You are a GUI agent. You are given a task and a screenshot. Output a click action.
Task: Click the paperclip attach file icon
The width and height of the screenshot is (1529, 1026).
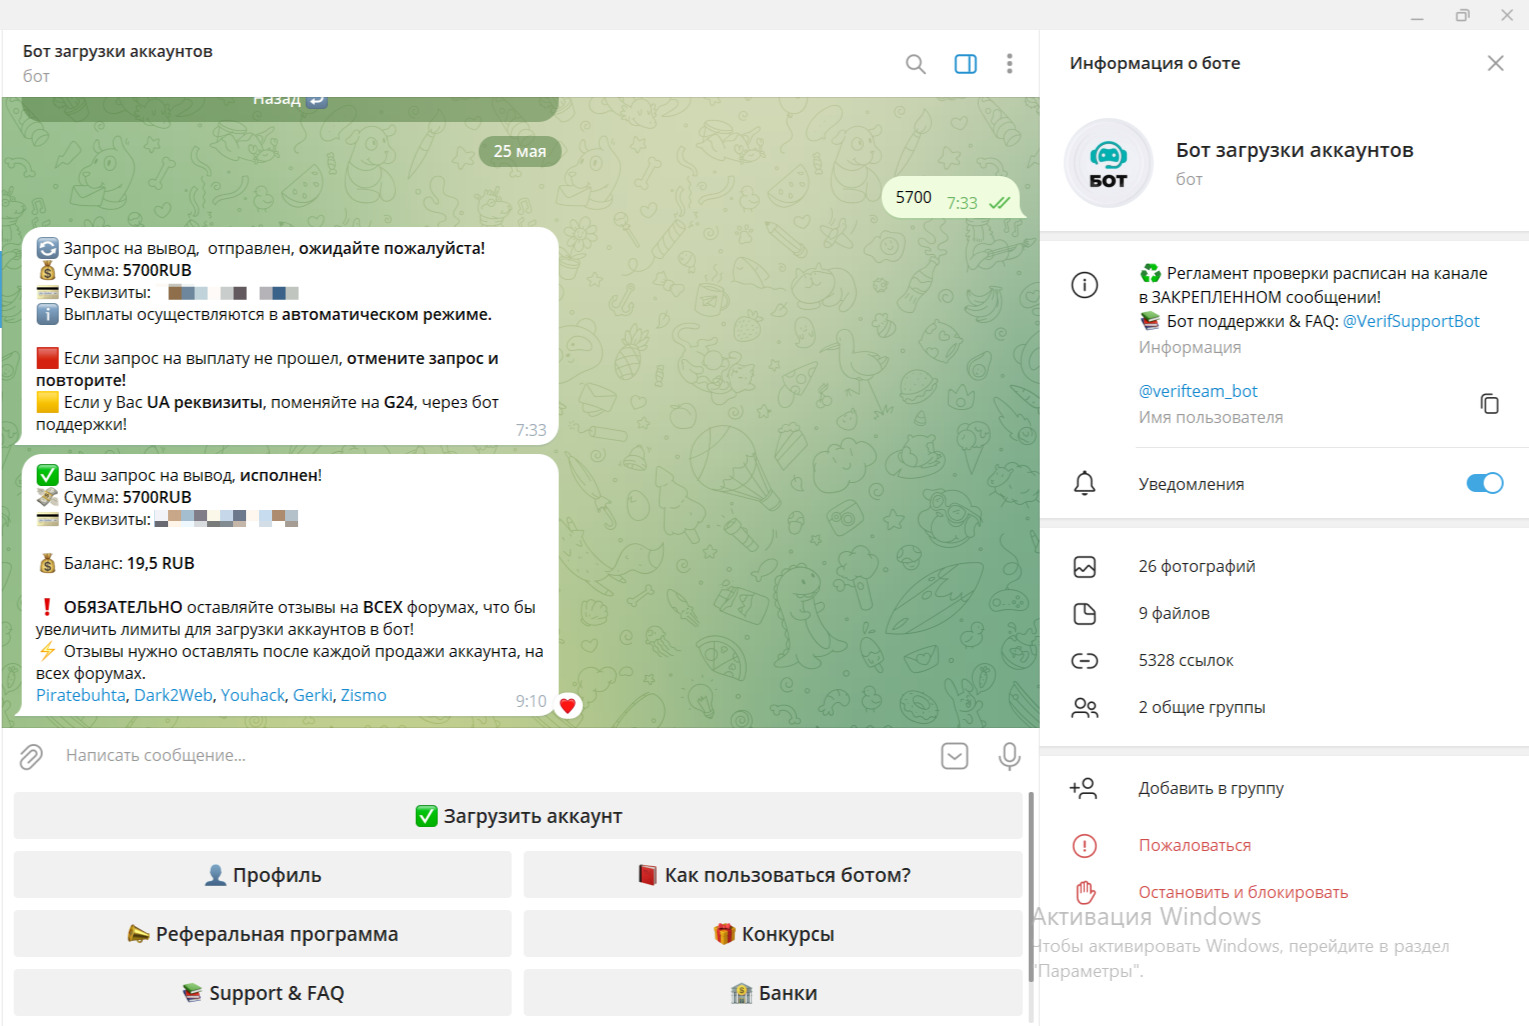31,757
